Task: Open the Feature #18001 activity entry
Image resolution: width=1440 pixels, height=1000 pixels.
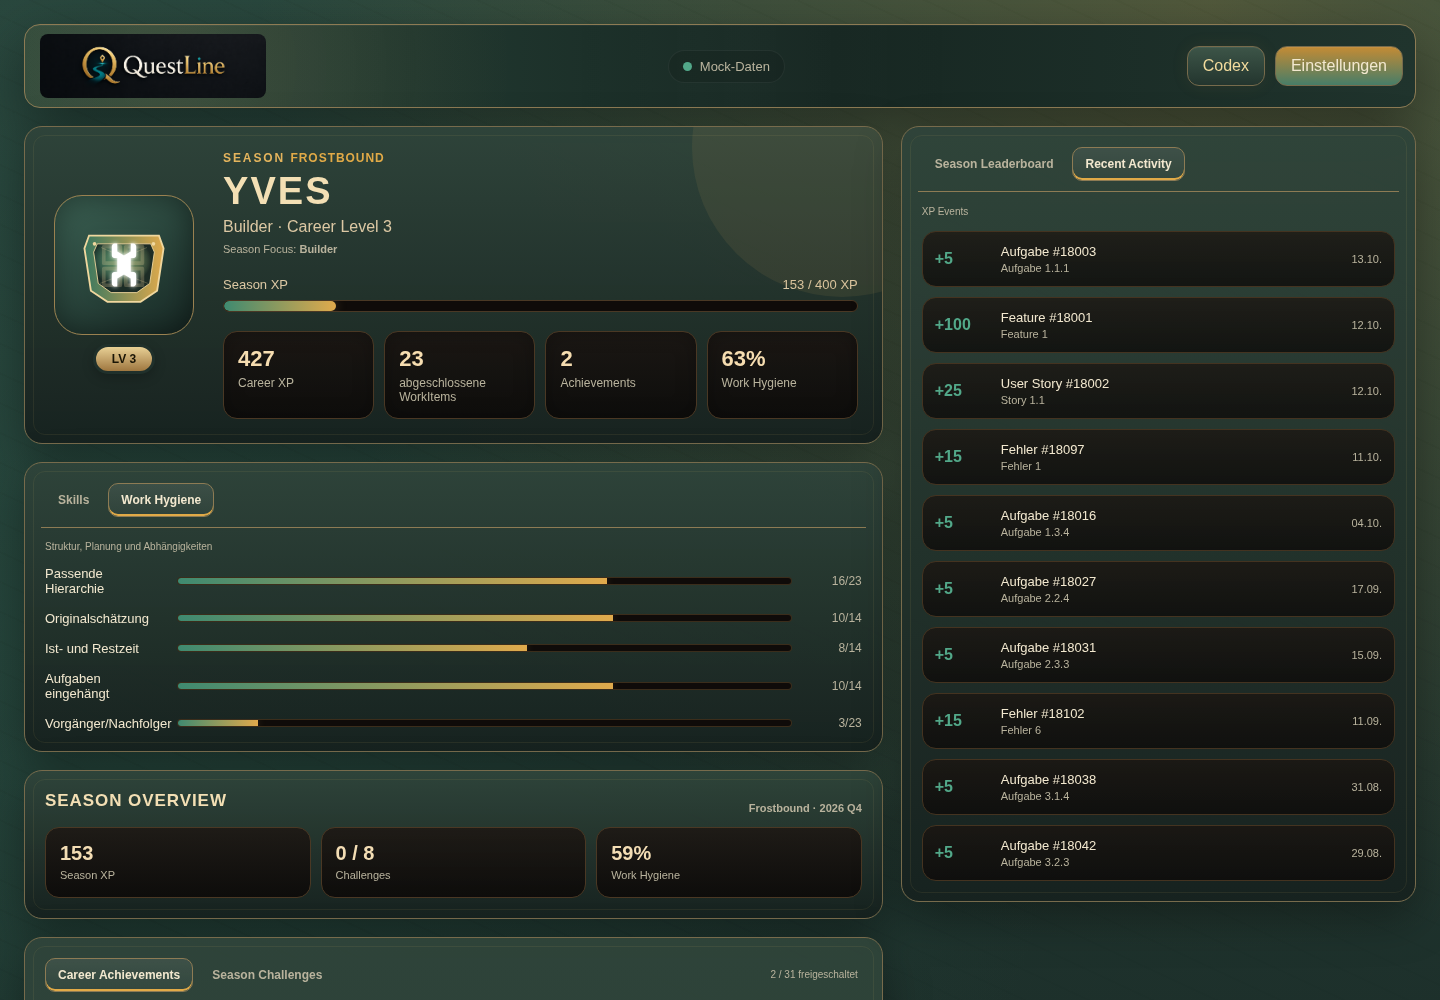Action: (x=1158, y=325)
